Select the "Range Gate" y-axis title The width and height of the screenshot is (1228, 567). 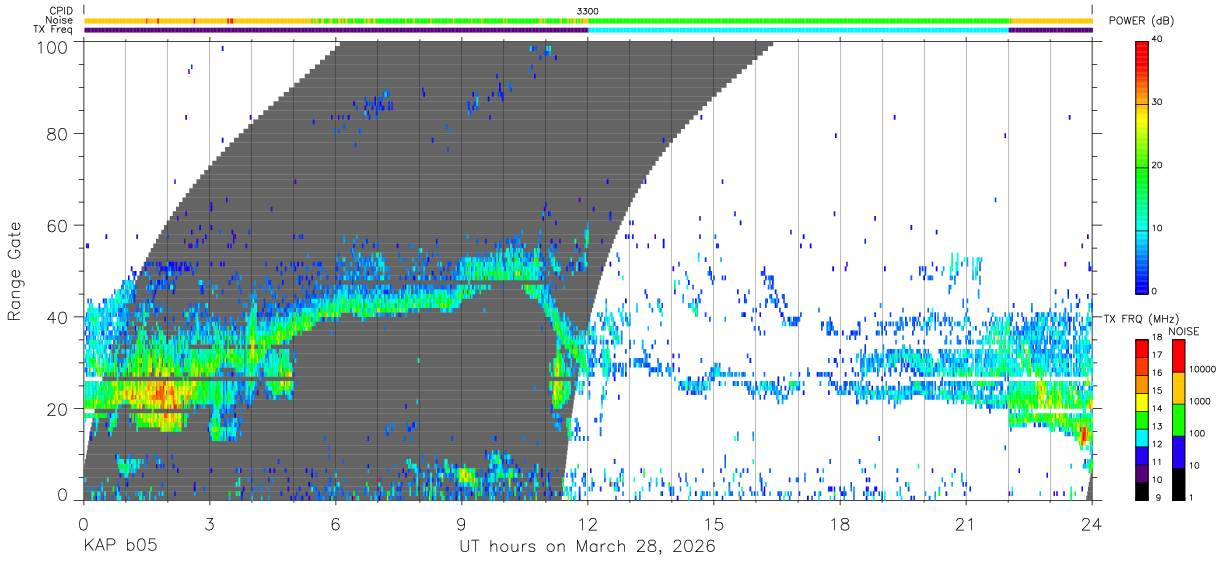15,271
